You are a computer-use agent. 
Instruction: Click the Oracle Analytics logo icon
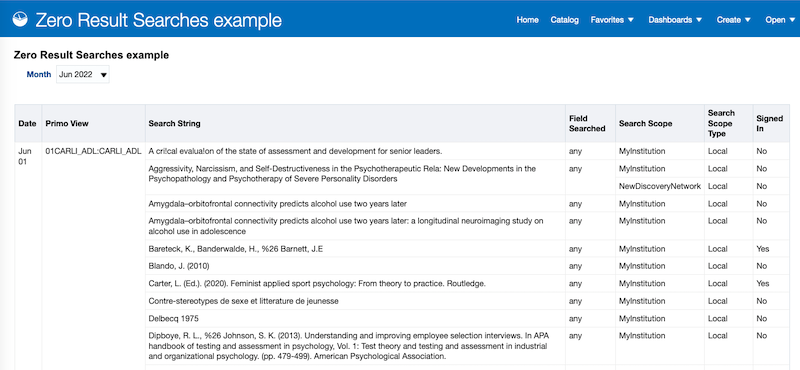19,20
